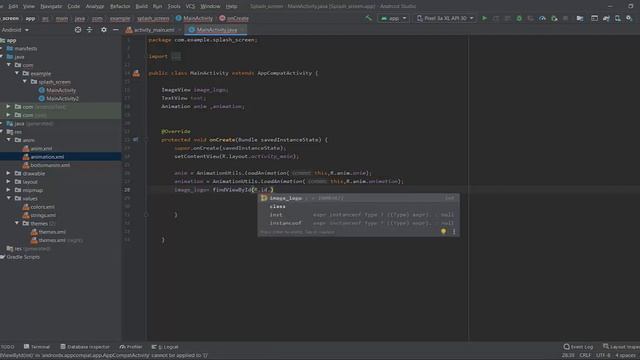Click the MainActivity breadcrumb in navigation bar
The image size is (640, 360).
pyautogui.click(x=194, y=18)
